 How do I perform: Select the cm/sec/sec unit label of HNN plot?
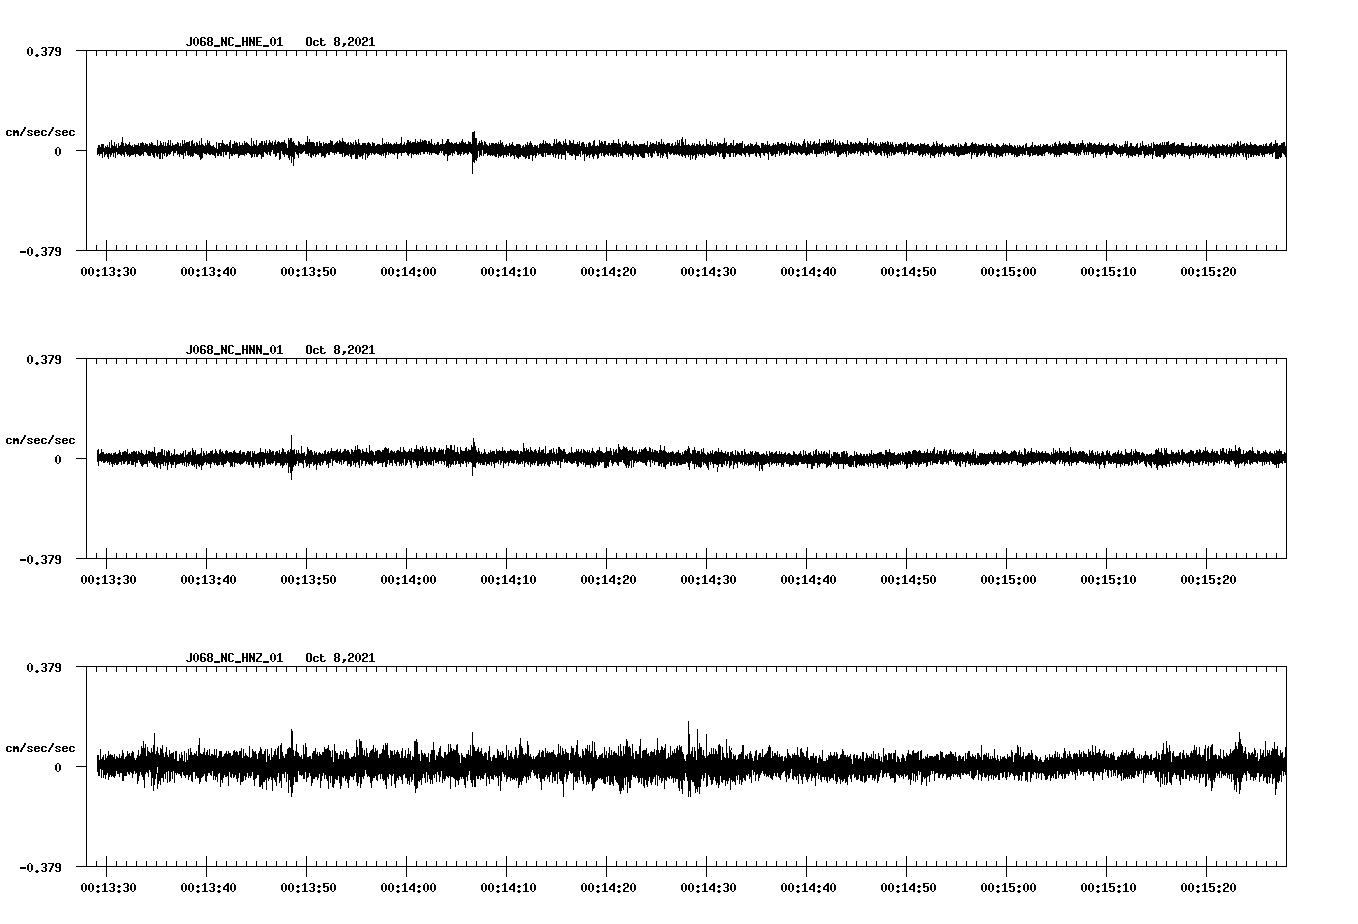pyautogui.click(x=40, y=440)
